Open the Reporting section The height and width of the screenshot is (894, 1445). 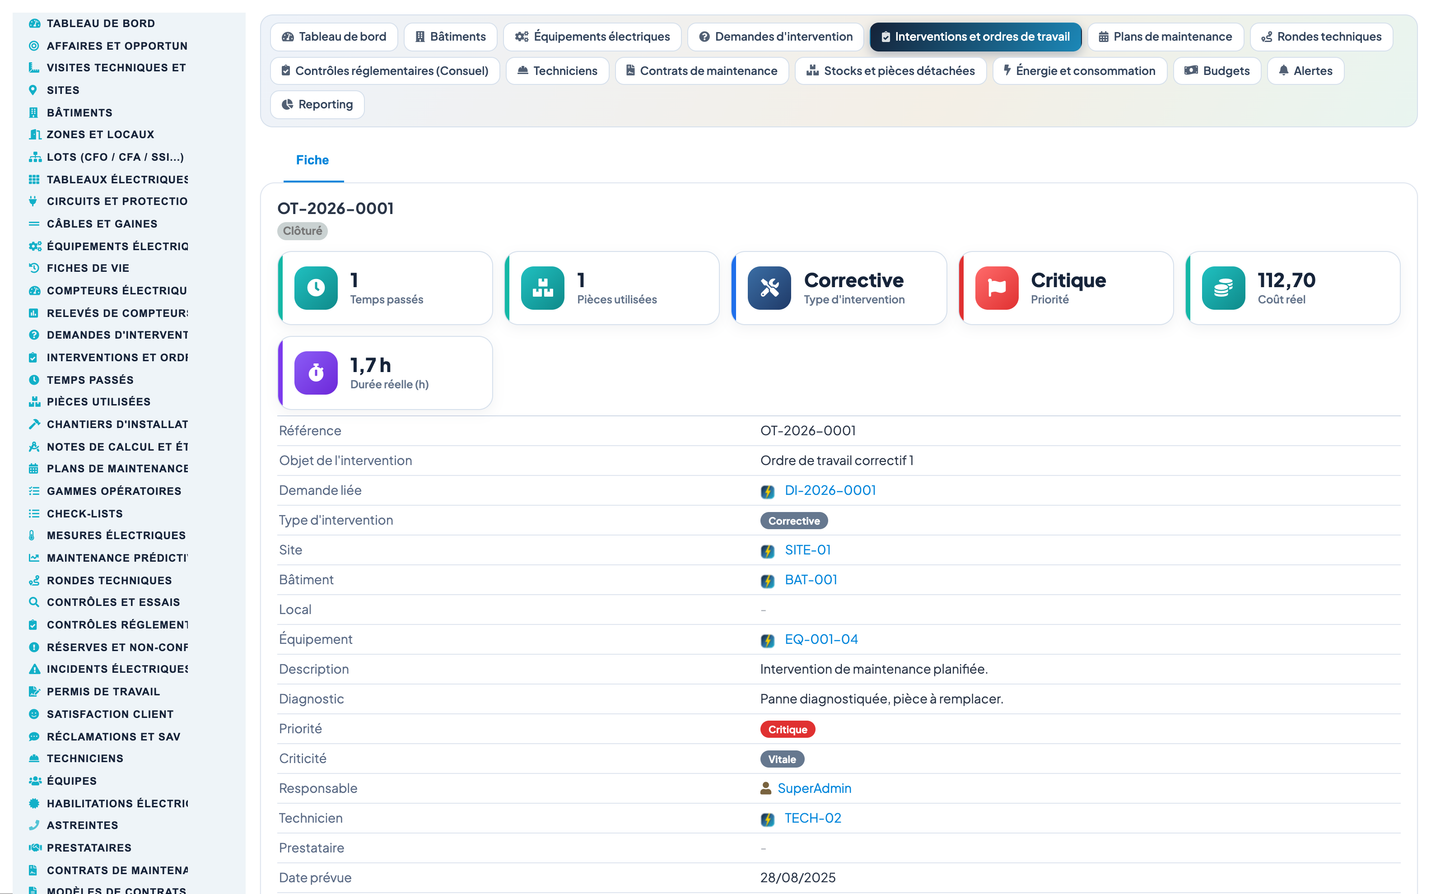click(x=318, y=105)
